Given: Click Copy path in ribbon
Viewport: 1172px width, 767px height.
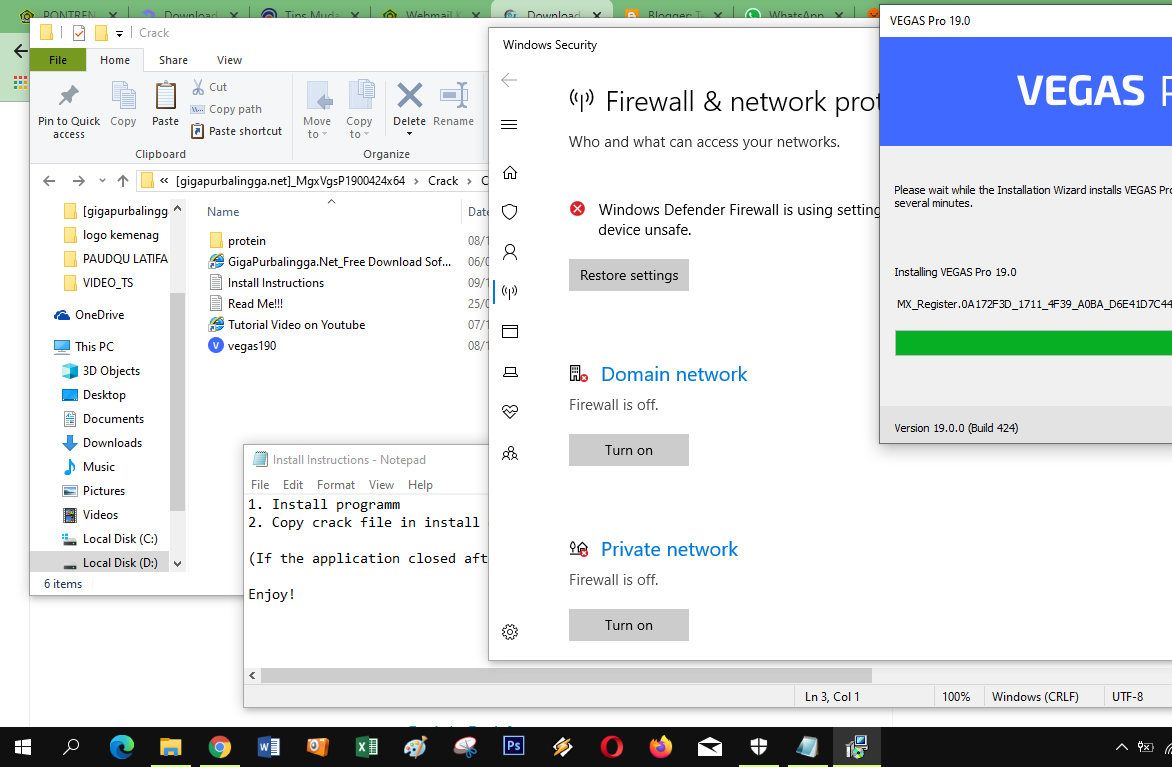Looking at the screenshot, I should 226,109.
